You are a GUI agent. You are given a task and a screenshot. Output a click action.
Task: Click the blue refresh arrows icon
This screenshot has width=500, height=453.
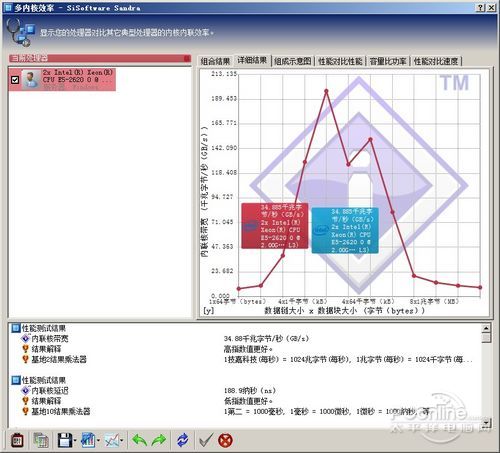(x=183, y=440)
